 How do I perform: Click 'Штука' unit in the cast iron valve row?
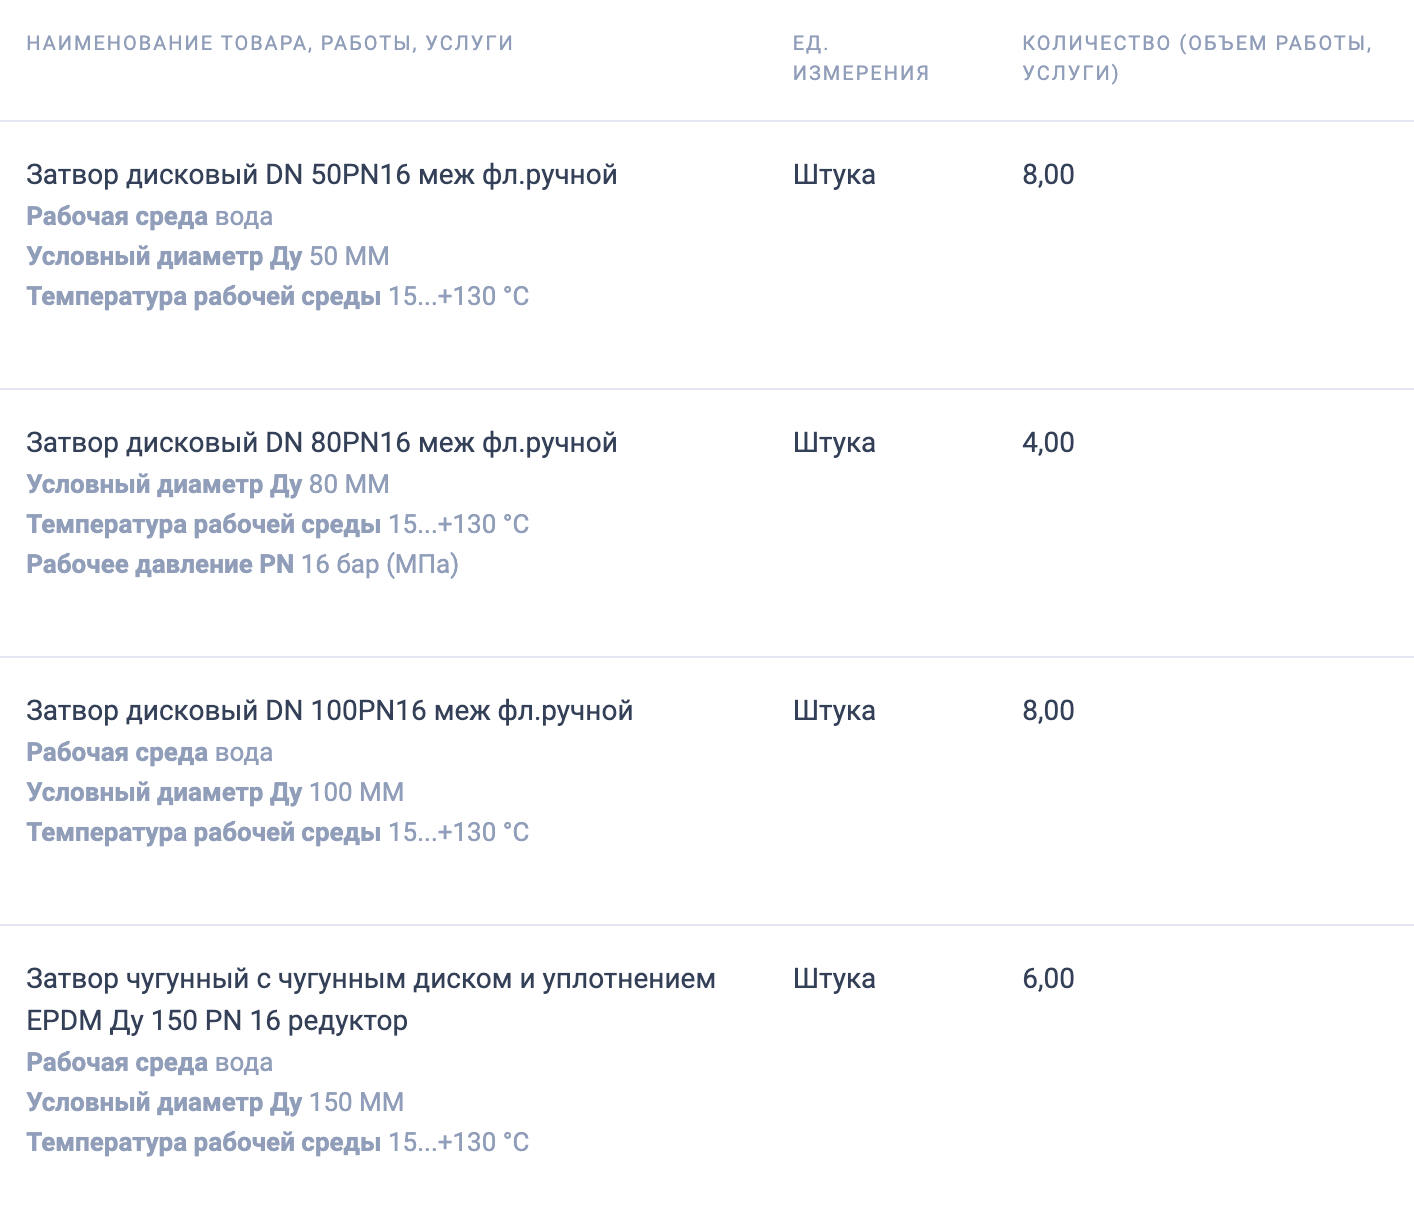(x=834, y=979)
